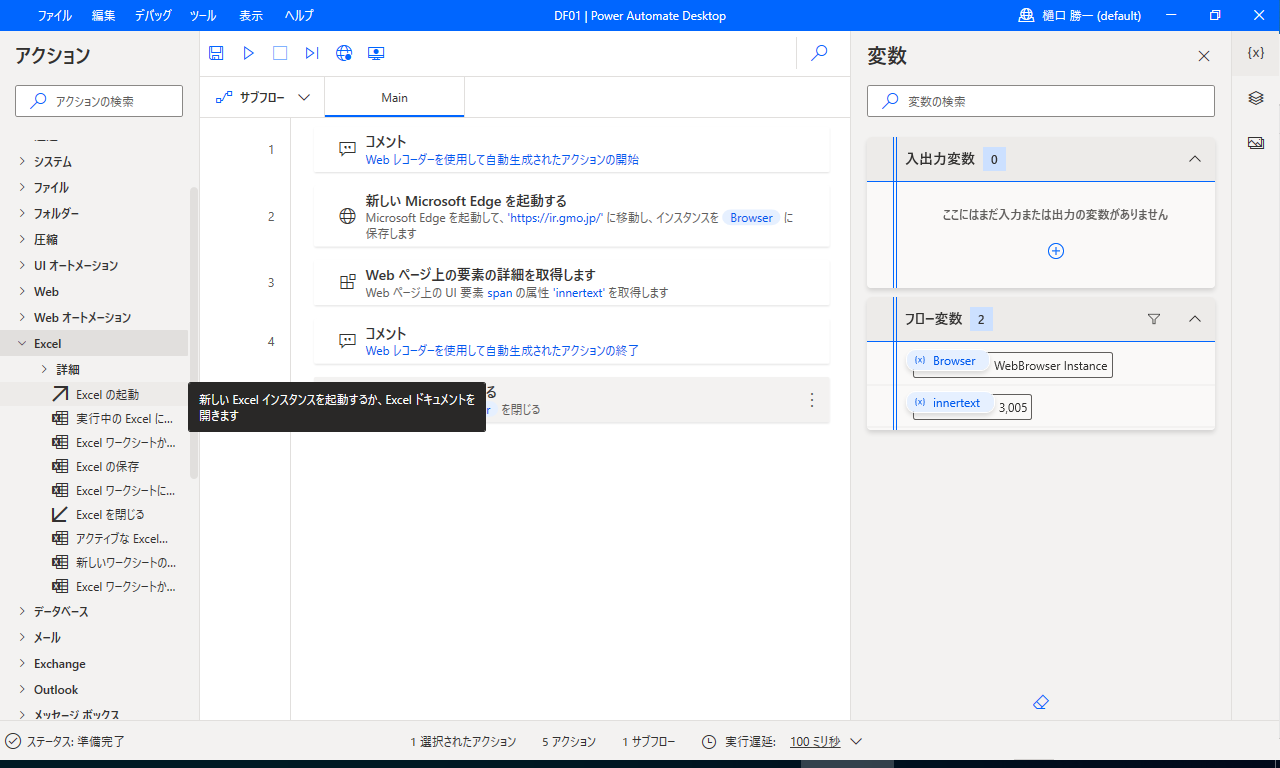Clear variable values with eraser icon
The height and width of the screenshot is (768, 1280).
[x=1040, y=703]
